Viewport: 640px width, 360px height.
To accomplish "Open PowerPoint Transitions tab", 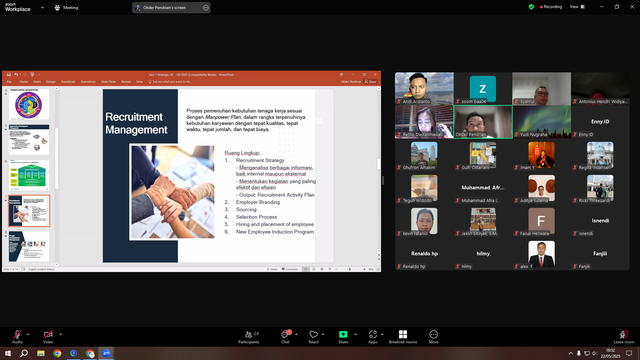I will coord(68,82).
